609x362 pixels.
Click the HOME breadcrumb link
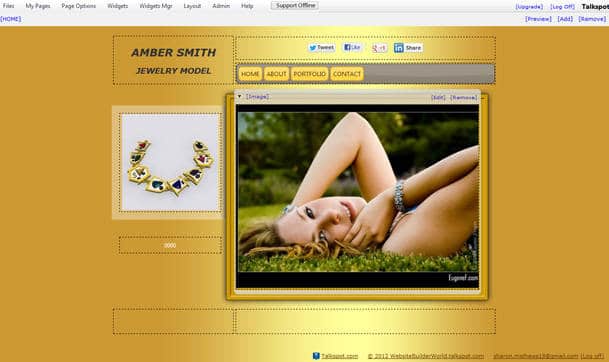click(10, 19)
